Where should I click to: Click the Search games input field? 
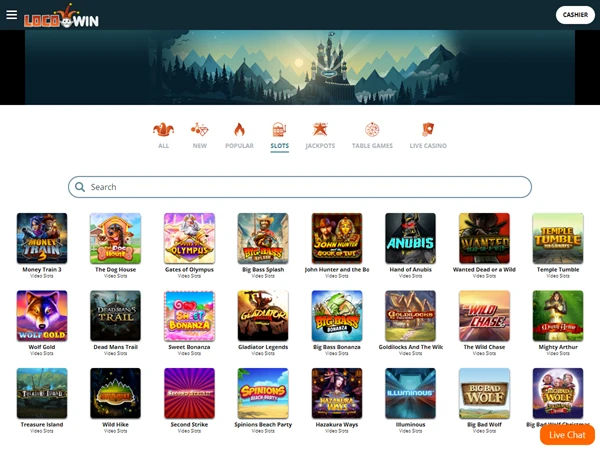pos(300,187)
